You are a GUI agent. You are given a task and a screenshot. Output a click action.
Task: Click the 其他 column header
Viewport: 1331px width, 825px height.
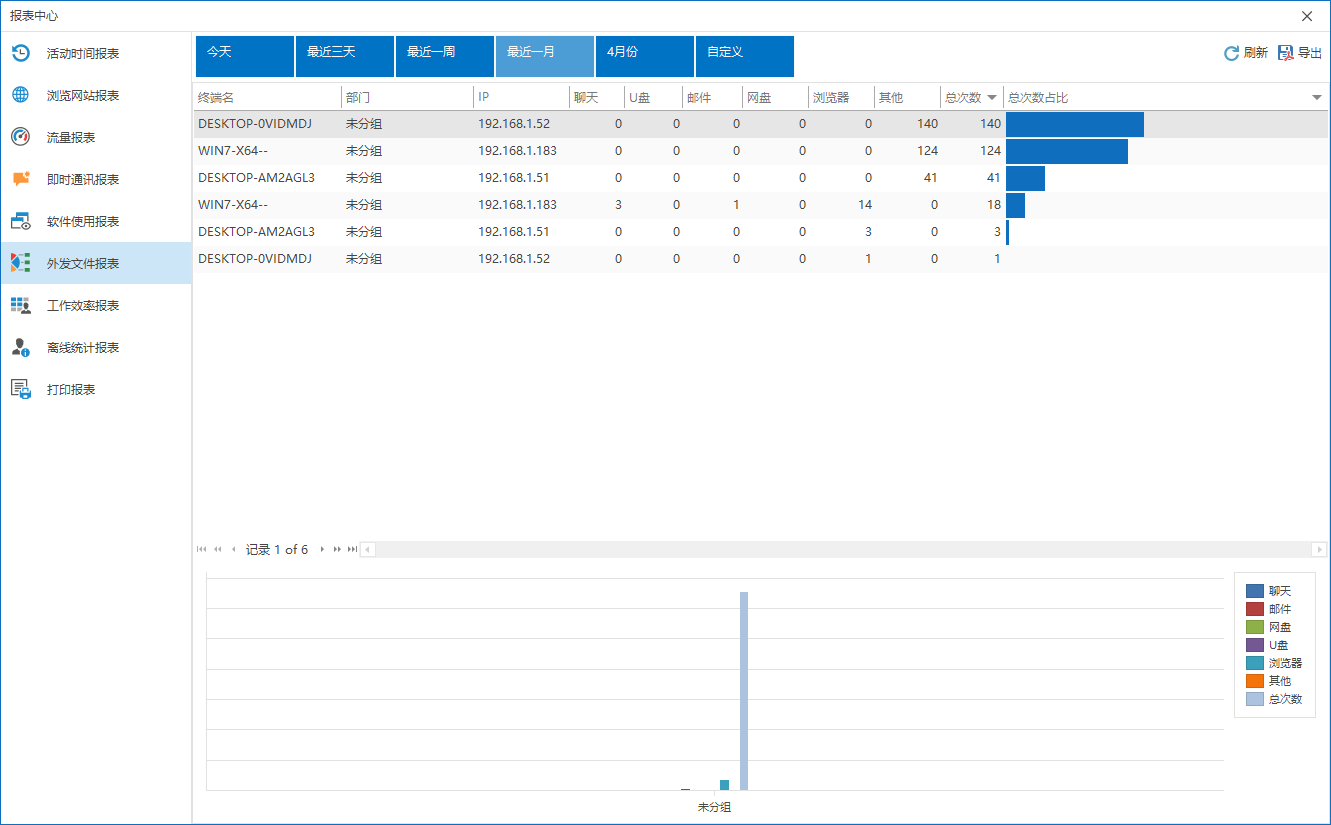point(908,97)
